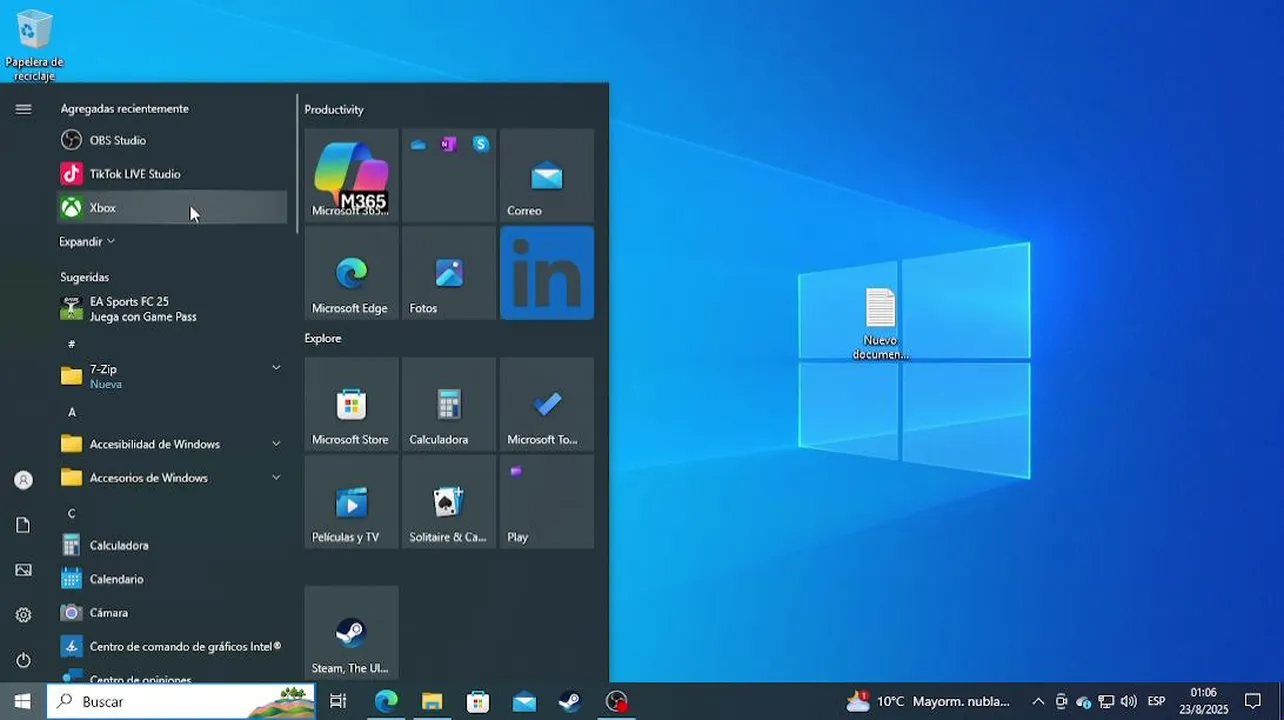Viewport: 1284px width, 720px height.
Task: Click the Meet Now tray icon
Action: point(1061,702)
